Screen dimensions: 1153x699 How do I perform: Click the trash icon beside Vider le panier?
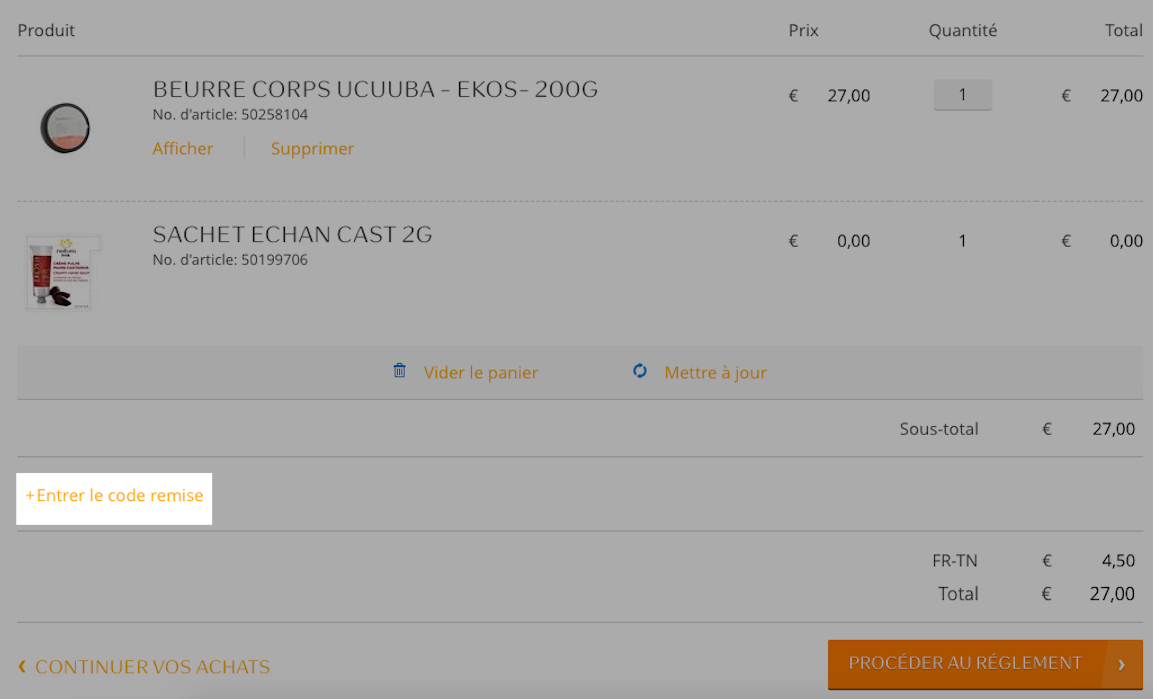pos(399,370)
